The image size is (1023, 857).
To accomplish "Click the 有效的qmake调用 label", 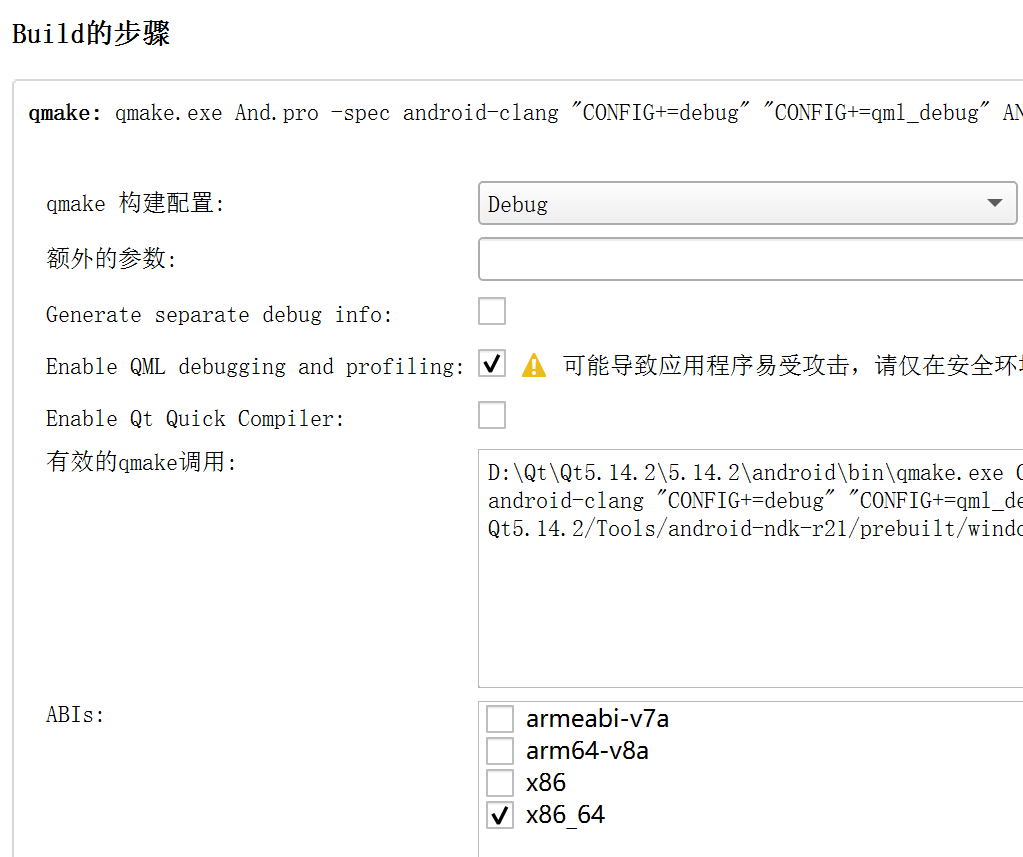I will (x=141, y=463).
